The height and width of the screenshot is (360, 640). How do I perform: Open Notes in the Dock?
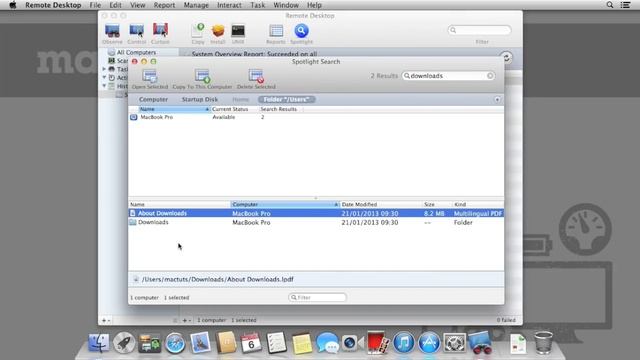pos(302,342)
